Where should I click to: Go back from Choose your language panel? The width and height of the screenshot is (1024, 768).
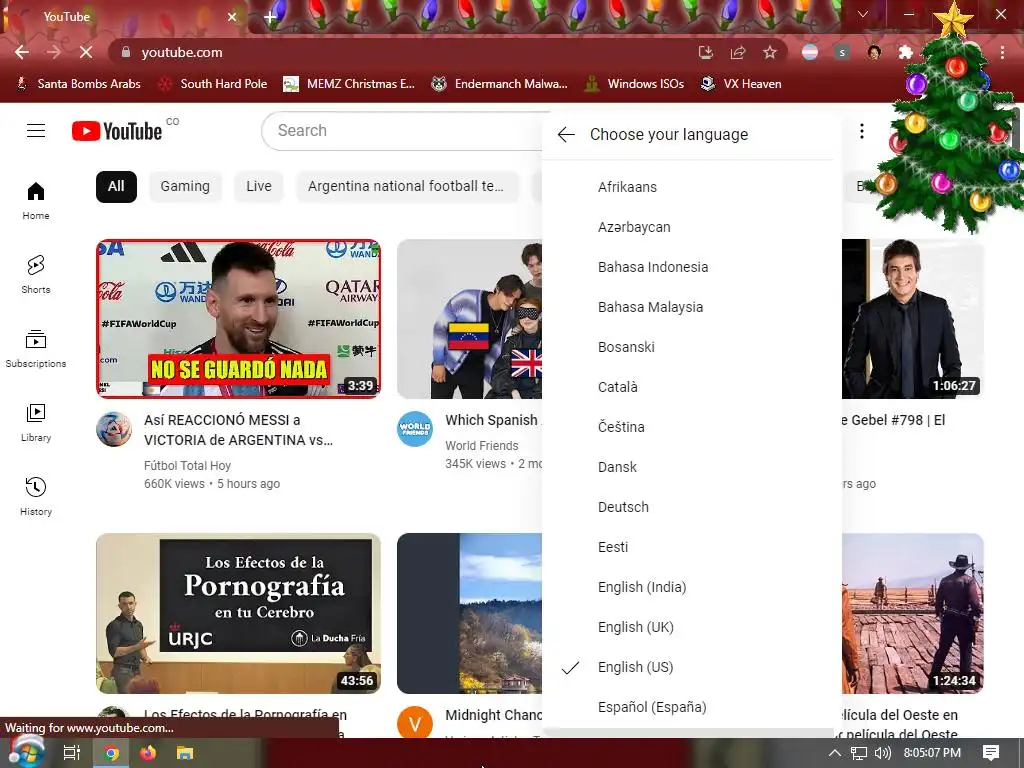pos(566,135)
